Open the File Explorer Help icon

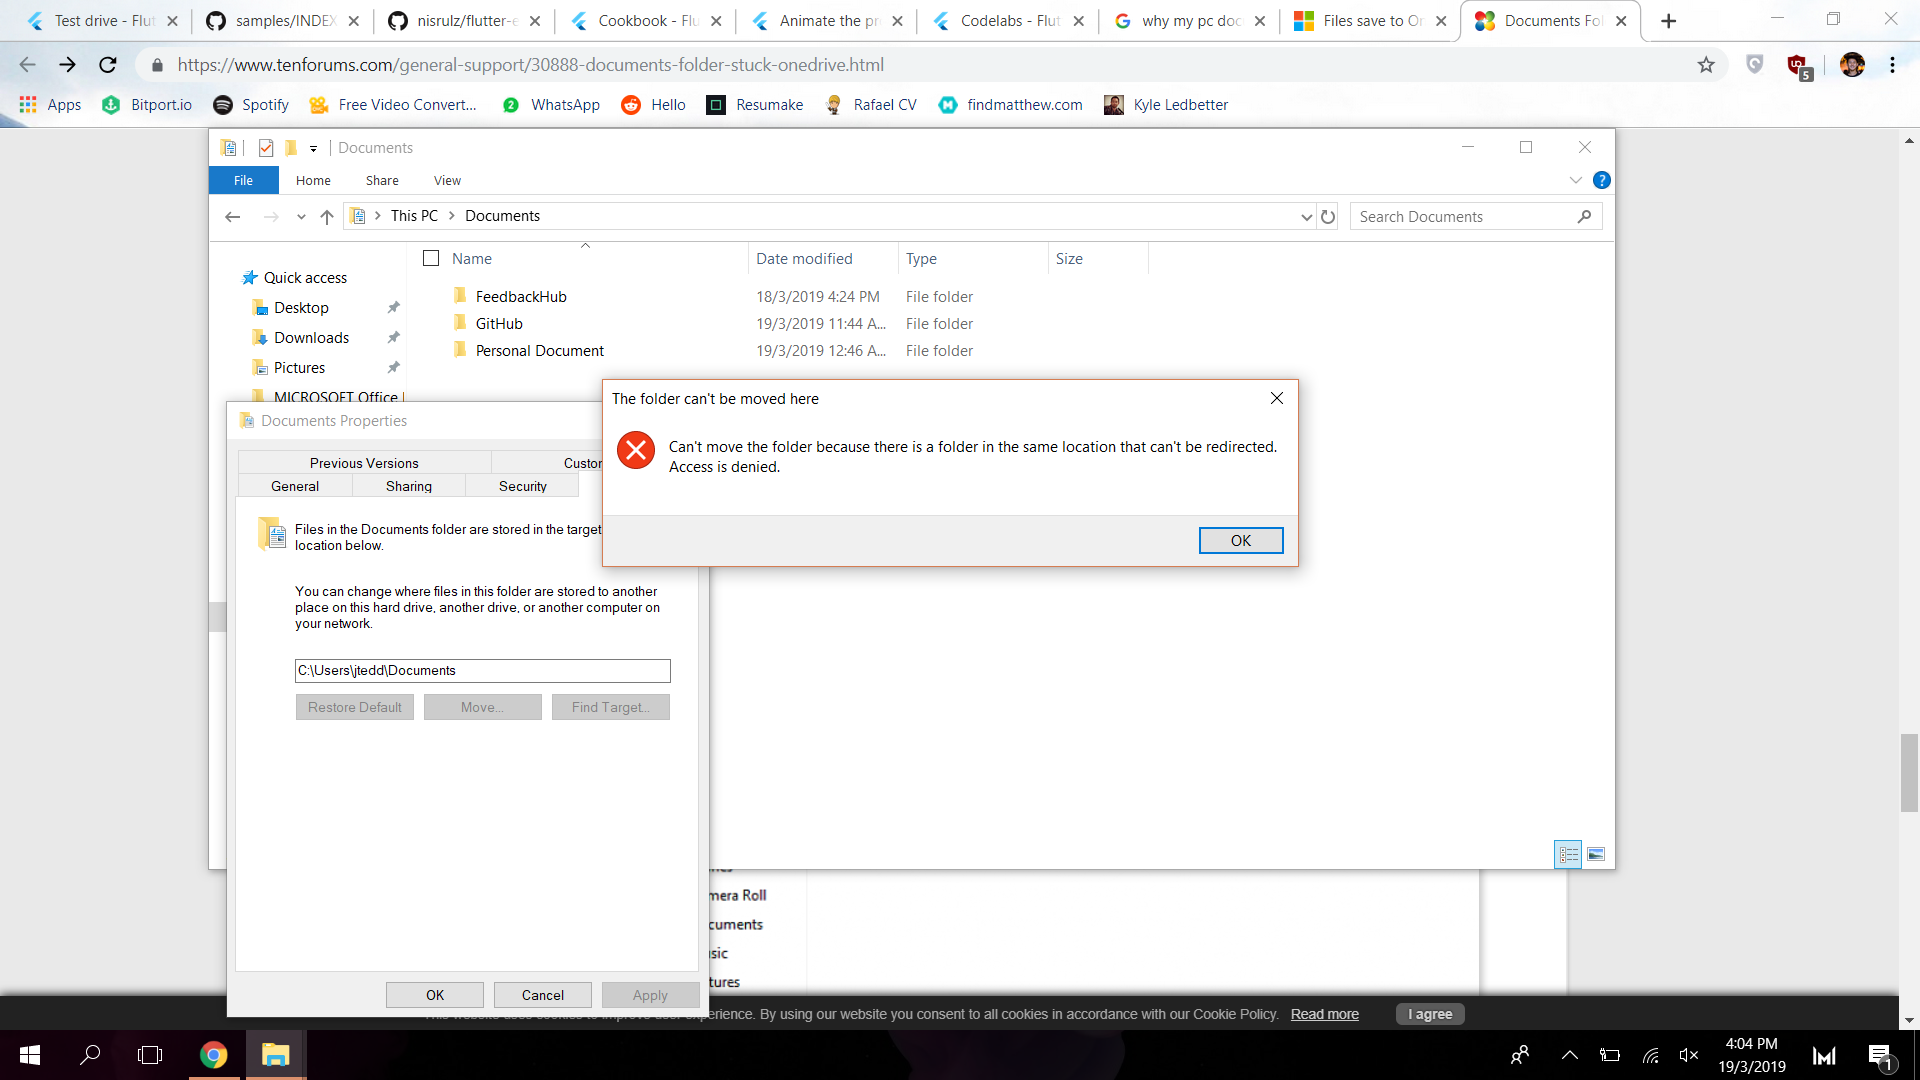click(1601, 180)
